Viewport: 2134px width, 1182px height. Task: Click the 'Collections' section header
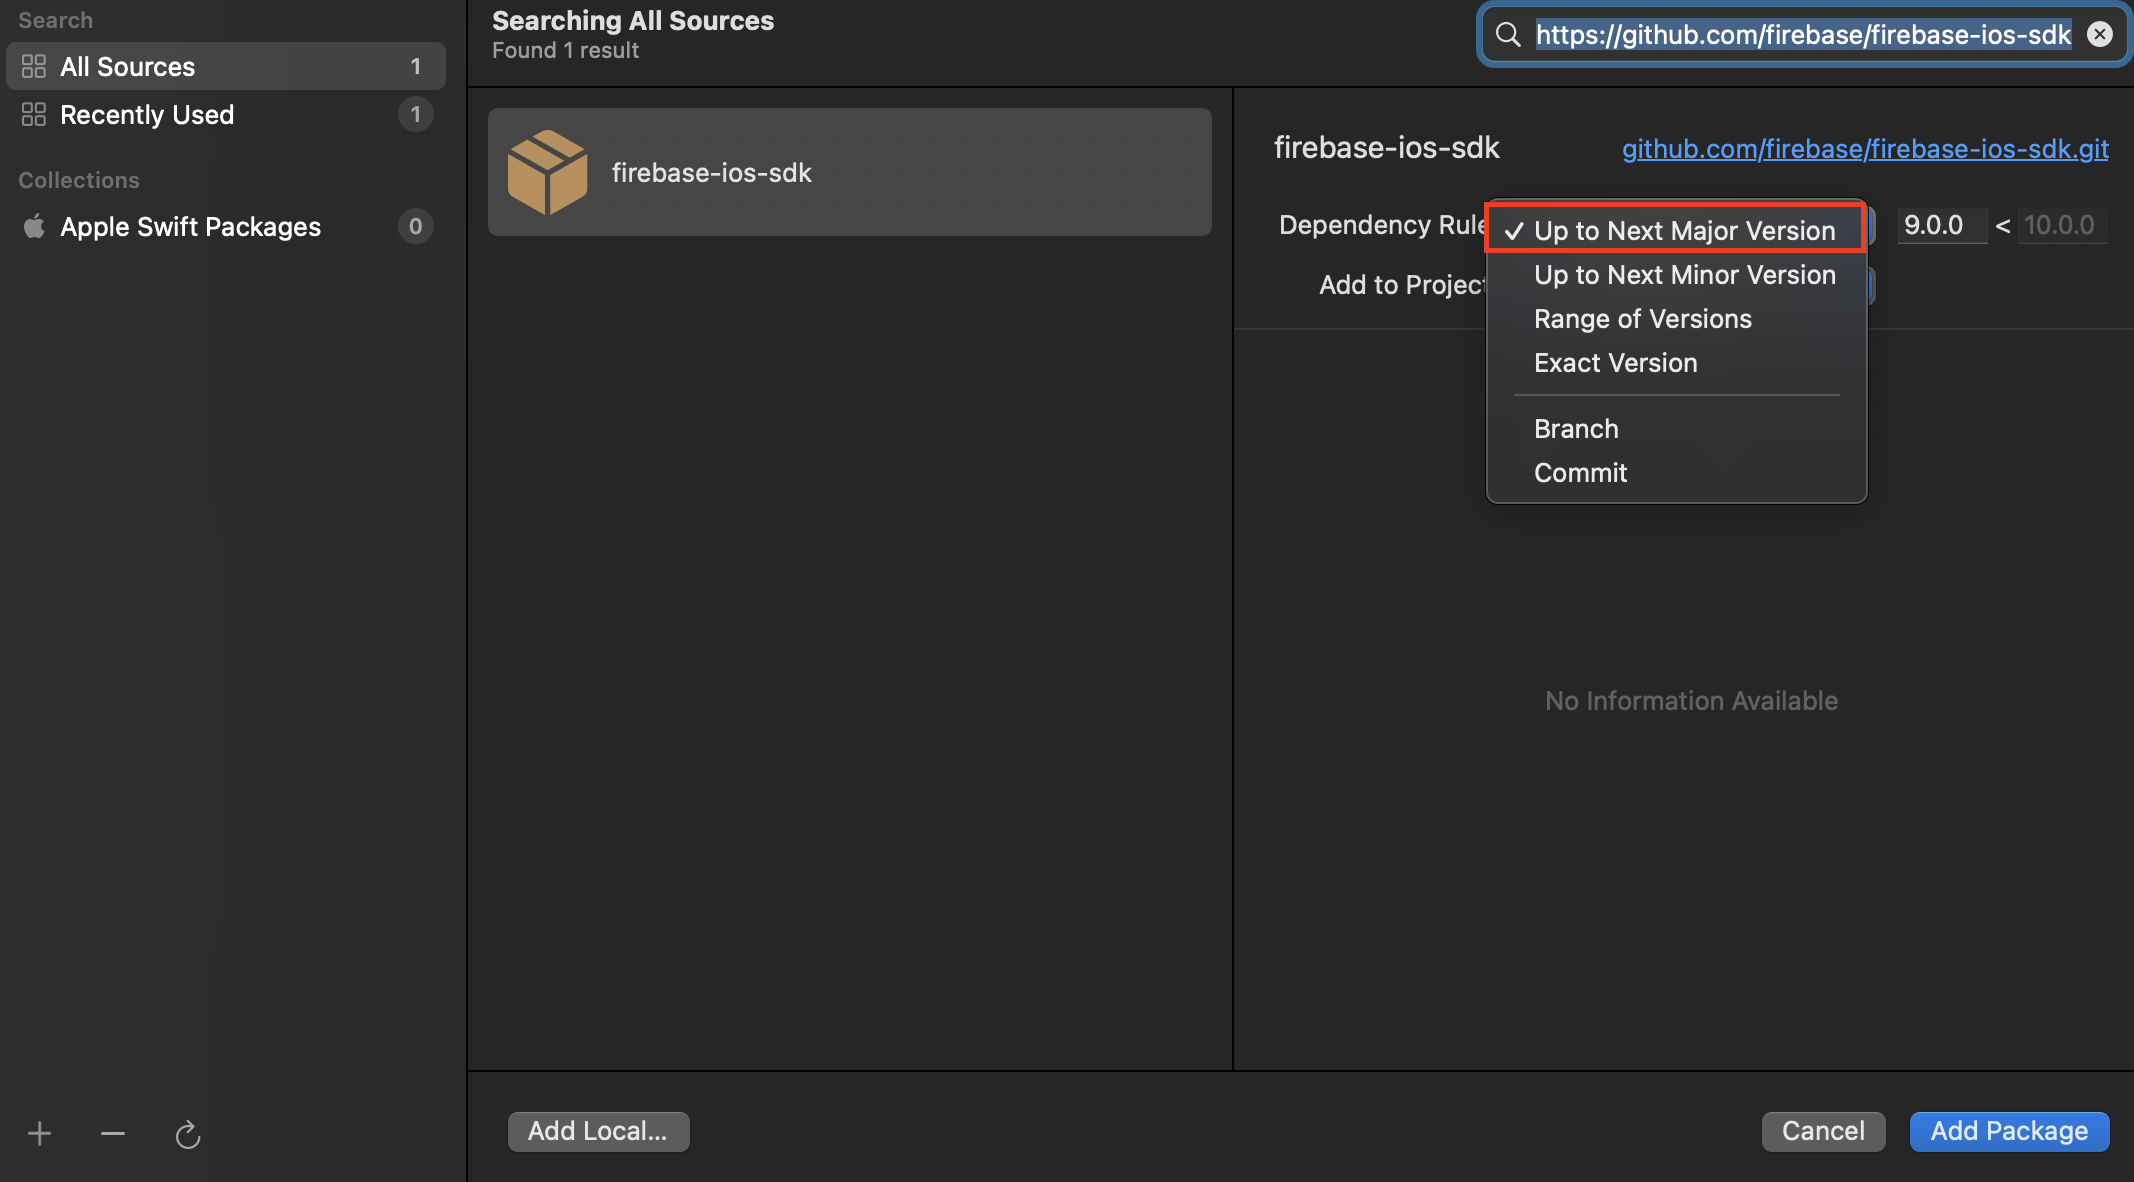(79, 180)
